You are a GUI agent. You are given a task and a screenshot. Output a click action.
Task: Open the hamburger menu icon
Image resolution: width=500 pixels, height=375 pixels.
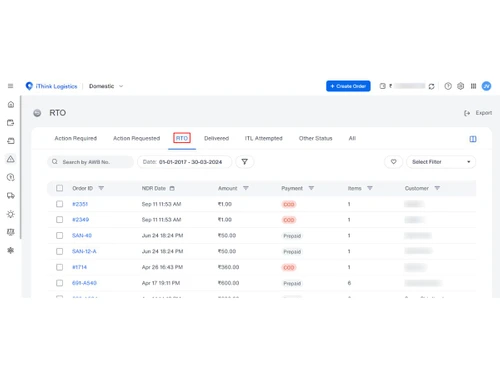[x=10, y=86]
